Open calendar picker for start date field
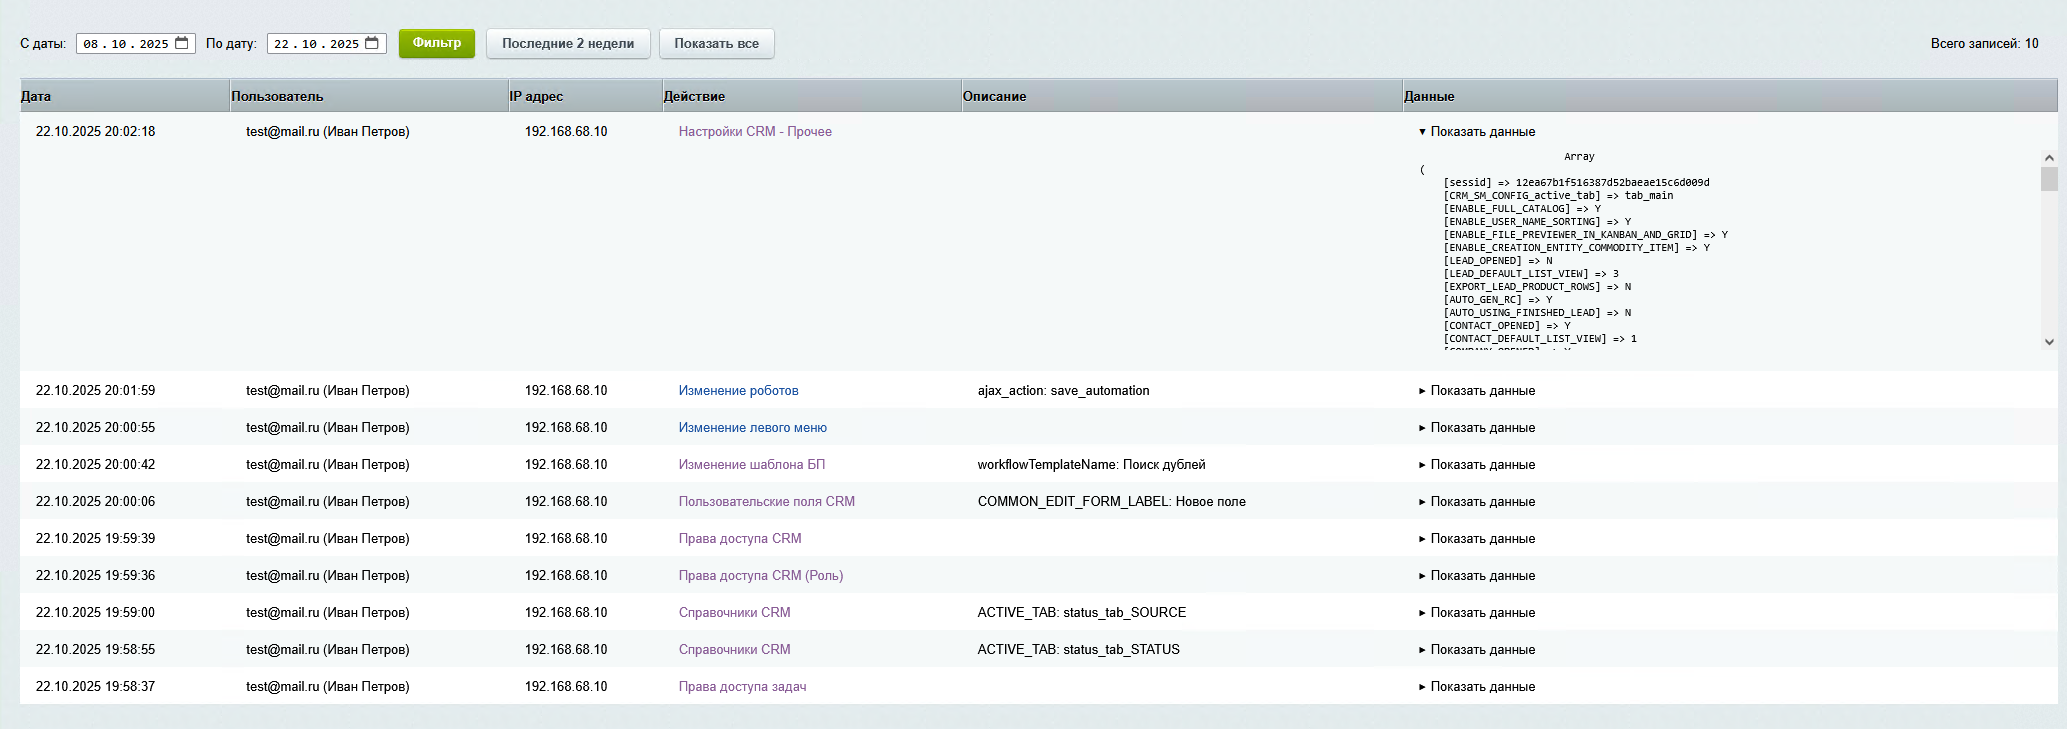2067x729 pixels. (x=182, y=43)
